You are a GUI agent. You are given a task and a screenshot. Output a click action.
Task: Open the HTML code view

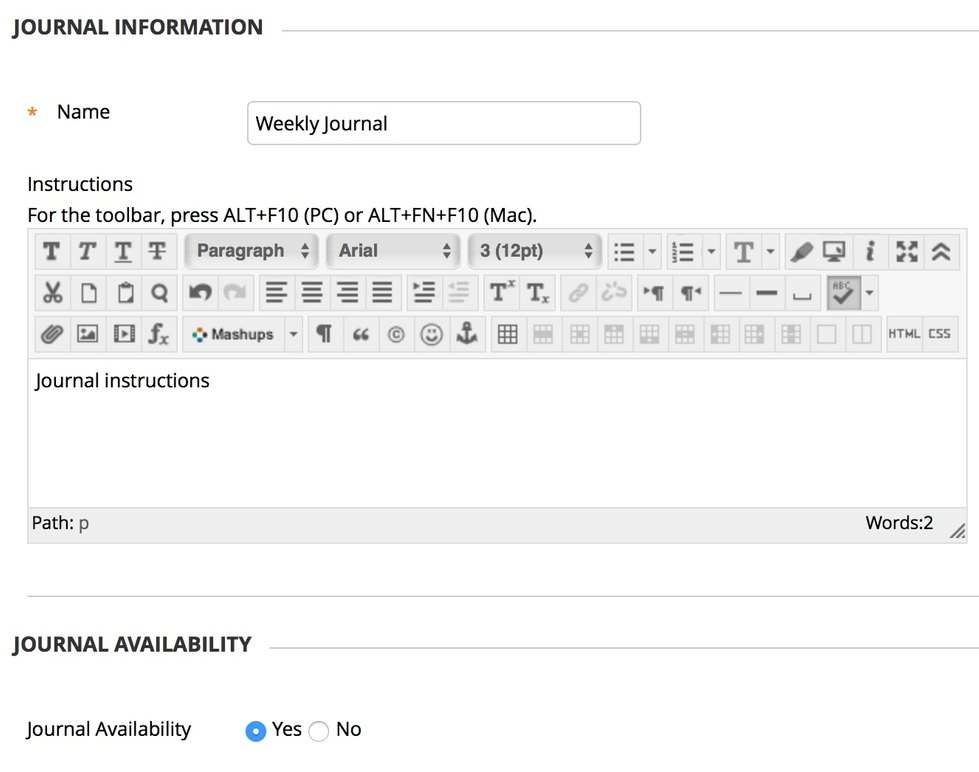pyautogui.click(x=904, y=335)
